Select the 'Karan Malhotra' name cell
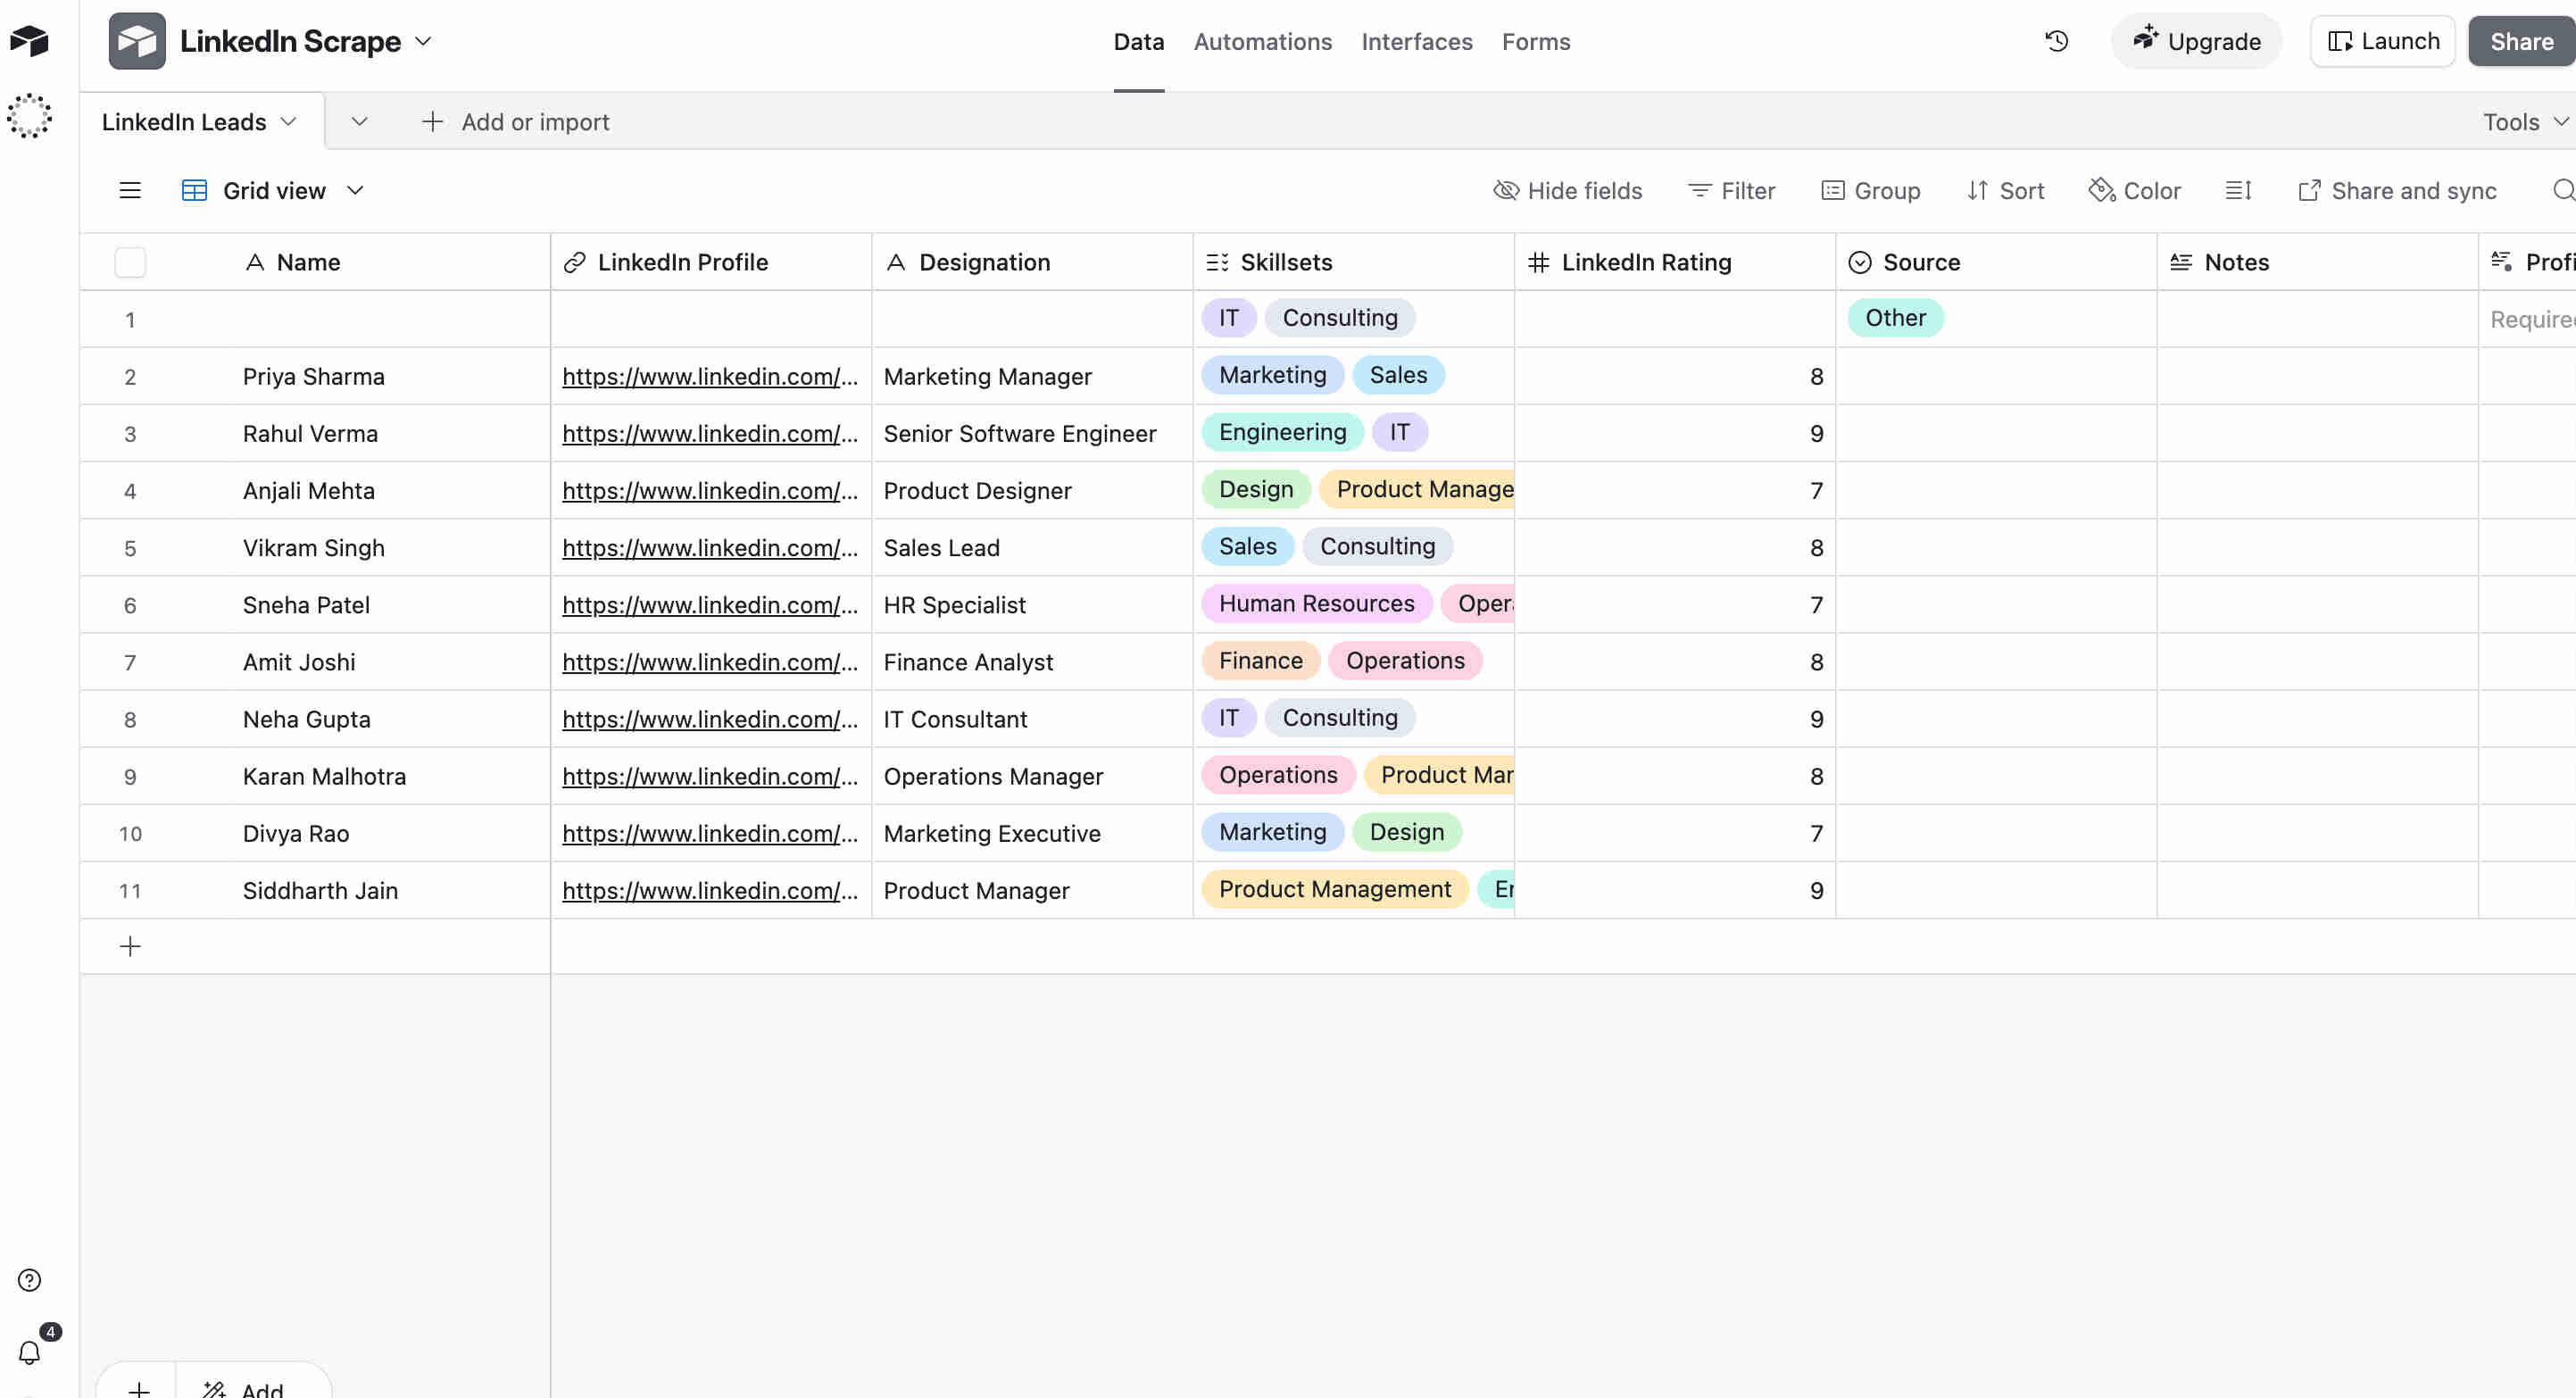The image size is (2576, 1398). [392, 776]
